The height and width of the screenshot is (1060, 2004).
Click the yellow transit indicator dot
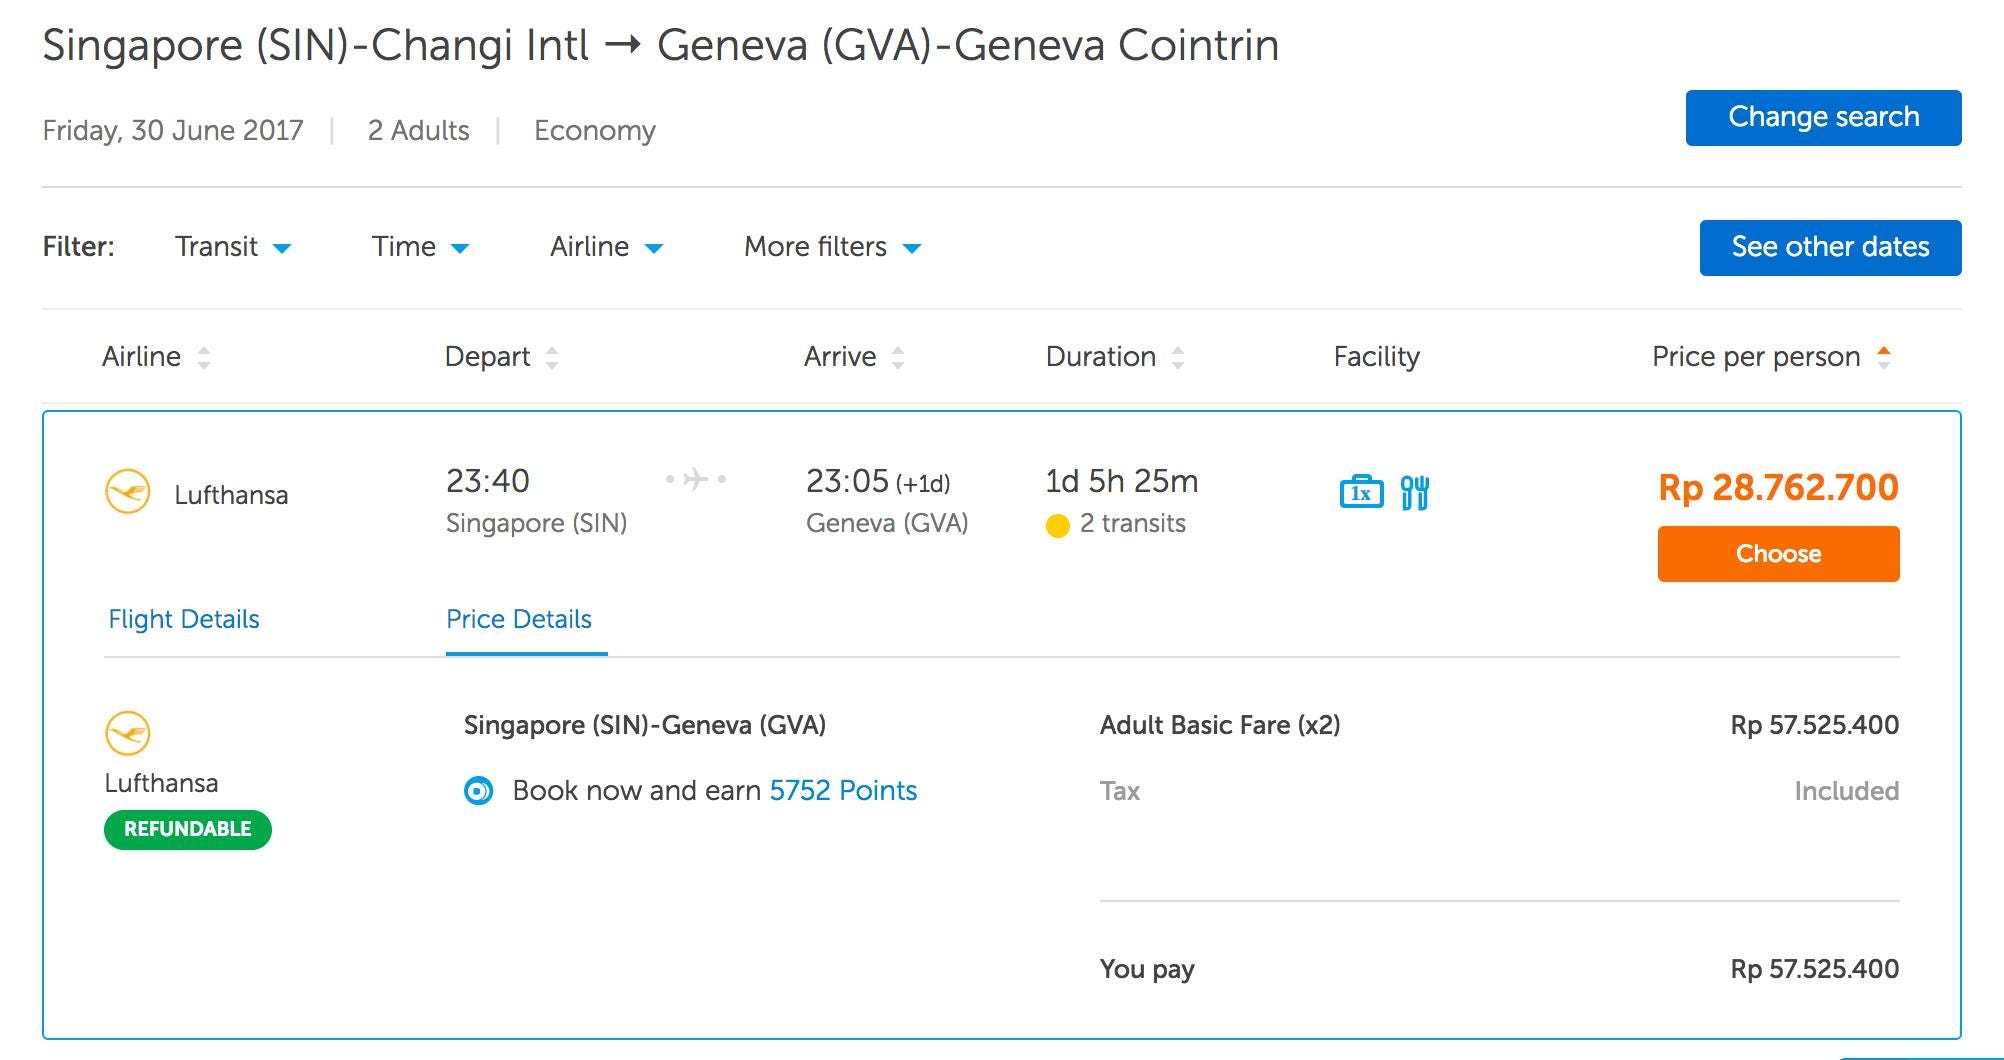coord(1058,525)
